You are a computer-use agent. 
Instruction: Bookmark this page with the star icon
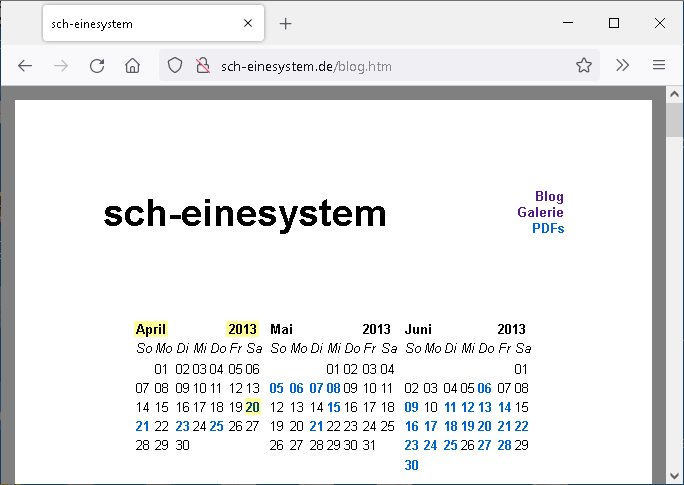584,65
